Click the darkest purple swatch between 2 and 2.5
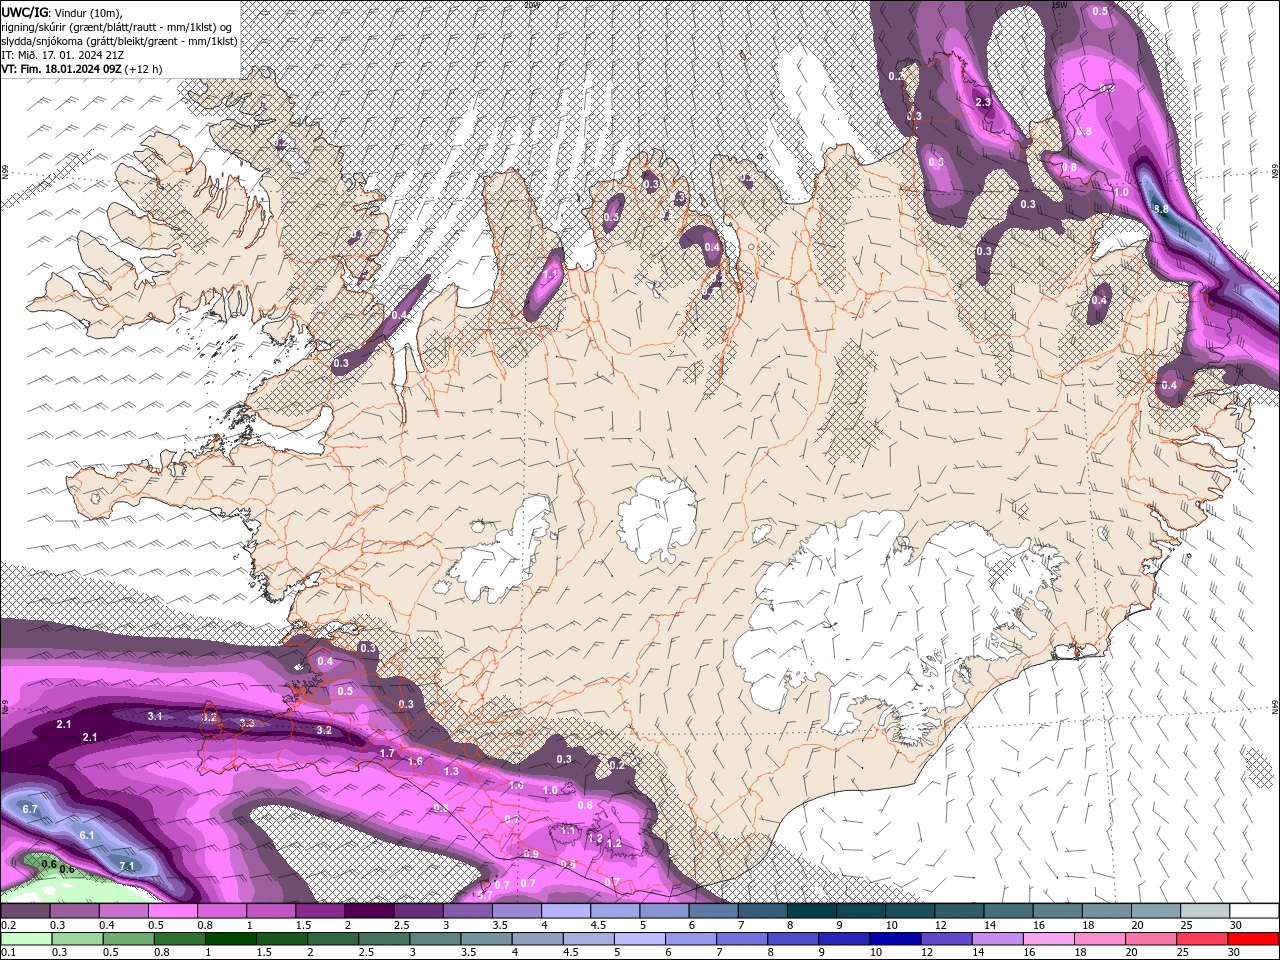Viewport: 1280px width, 960px height. point(369,911)
